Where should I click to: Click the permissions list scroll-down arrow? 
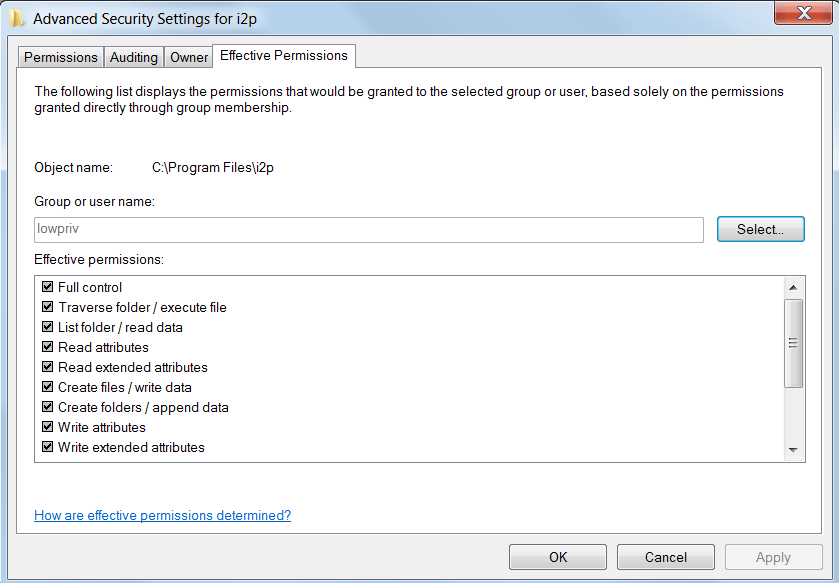[794, 450]
